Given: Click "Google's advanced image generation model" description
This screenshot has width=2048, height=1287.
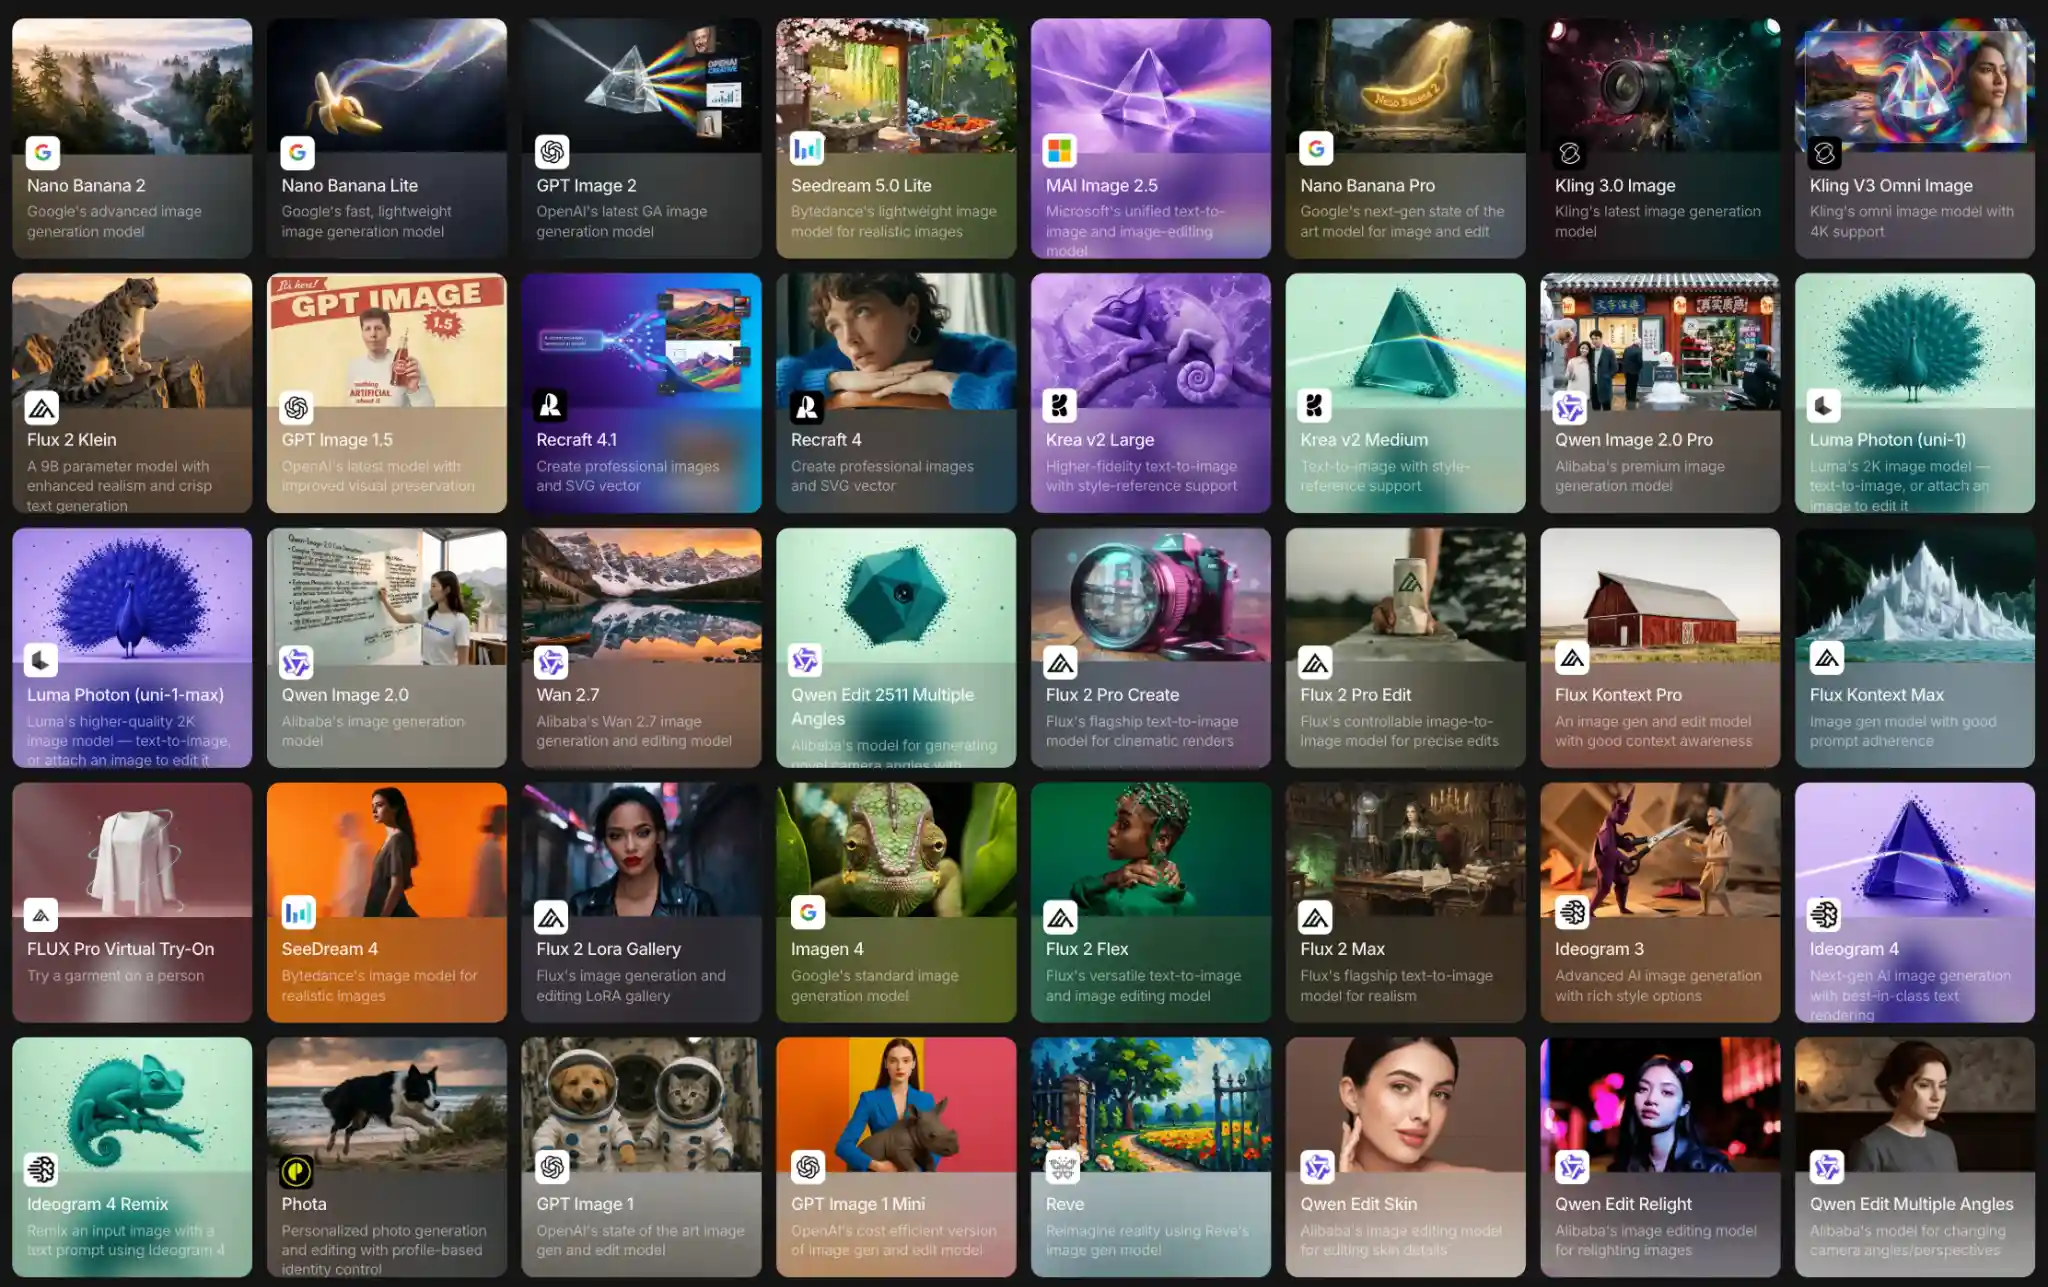Looking at the screenshot, I should click(x=114, y=221).
